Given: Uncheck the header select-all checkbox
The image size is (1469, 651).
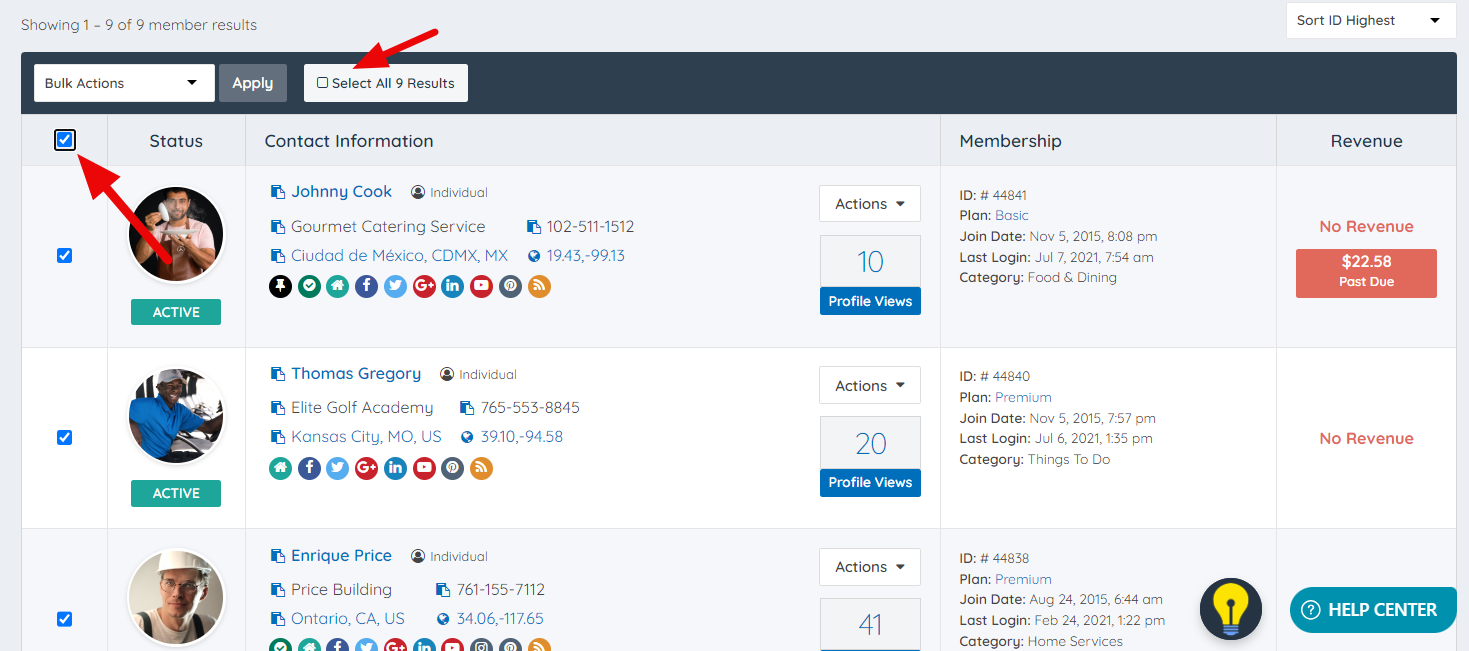Looking at the screenshot, I should coord(65,140).
